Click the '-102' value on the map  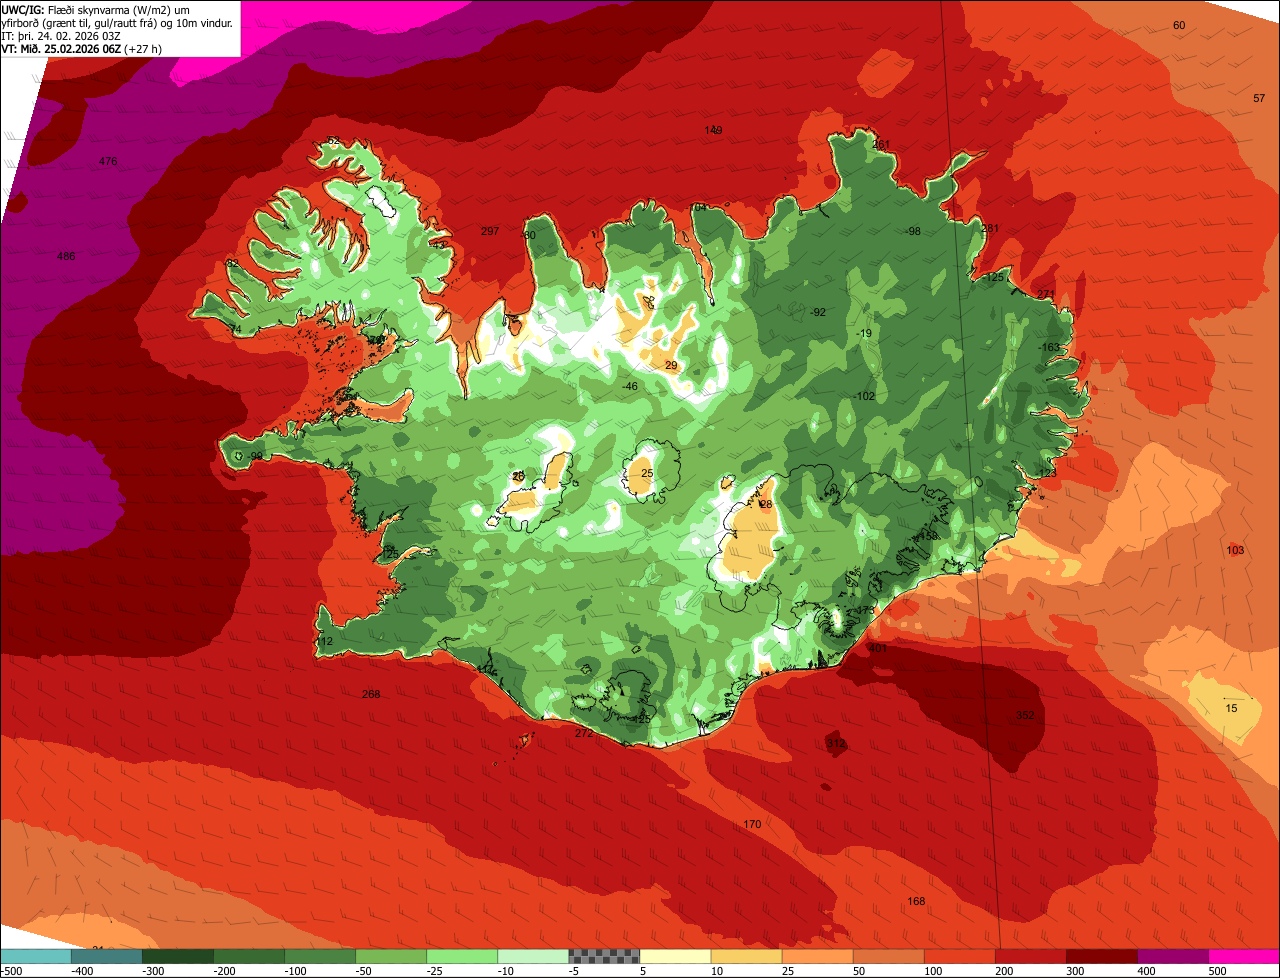coord(864,397)
